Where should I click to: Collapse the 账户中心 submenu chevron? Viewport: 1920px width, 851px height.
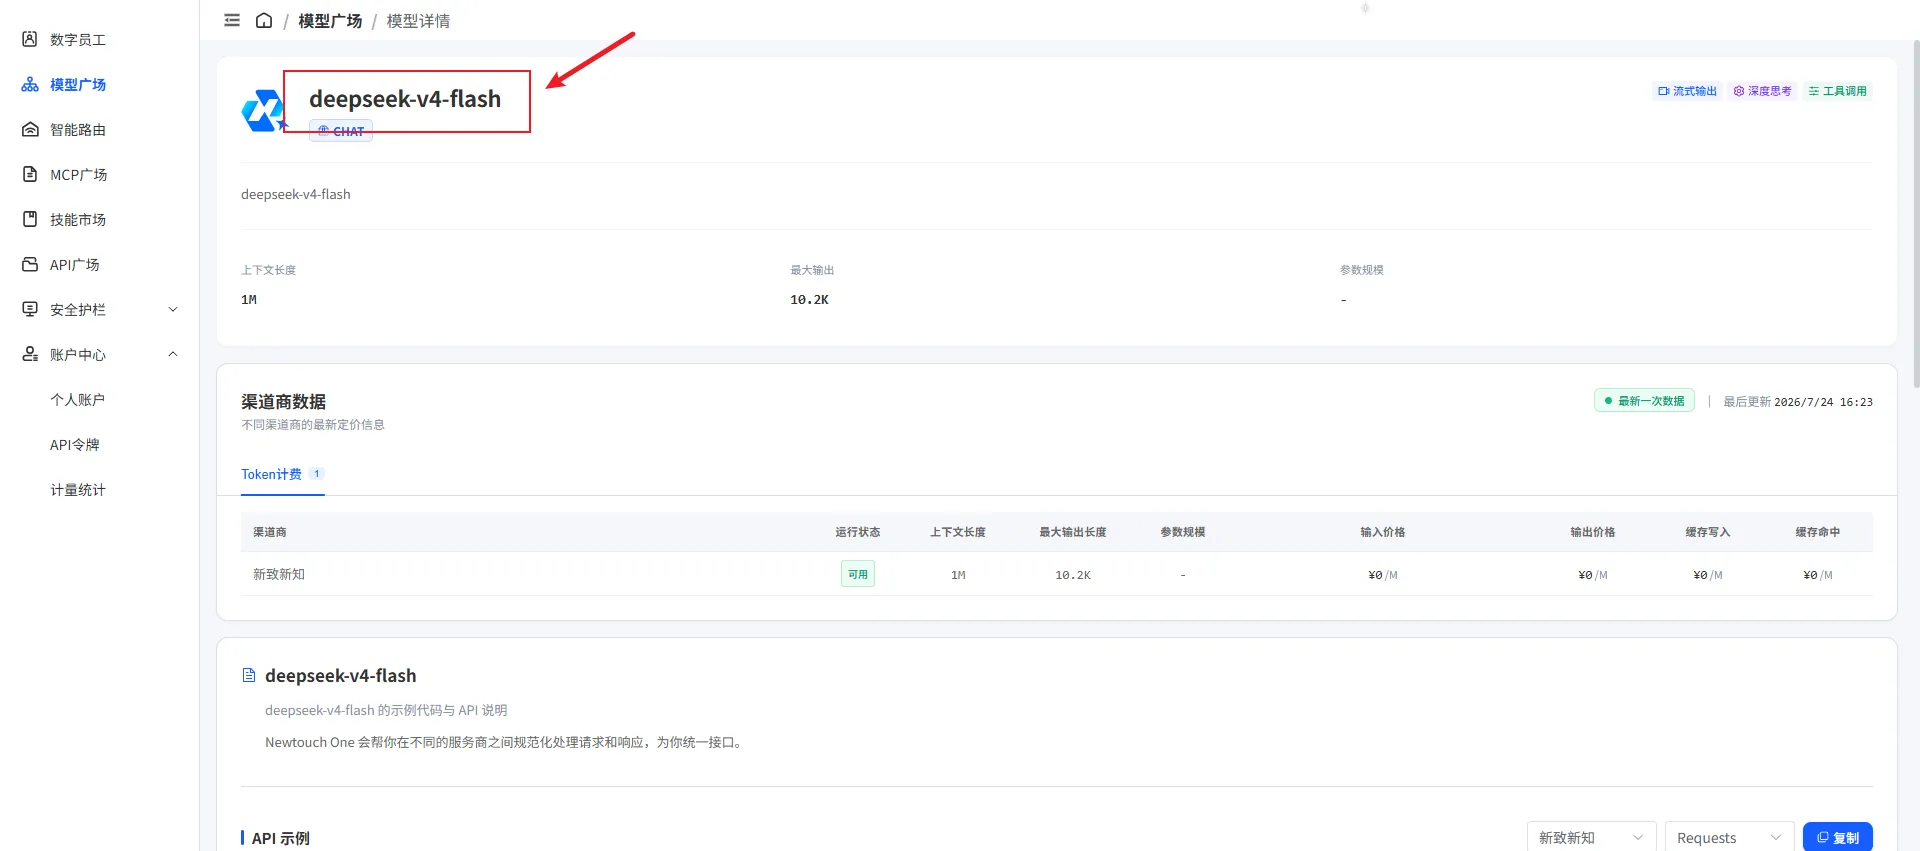(173, 354)
